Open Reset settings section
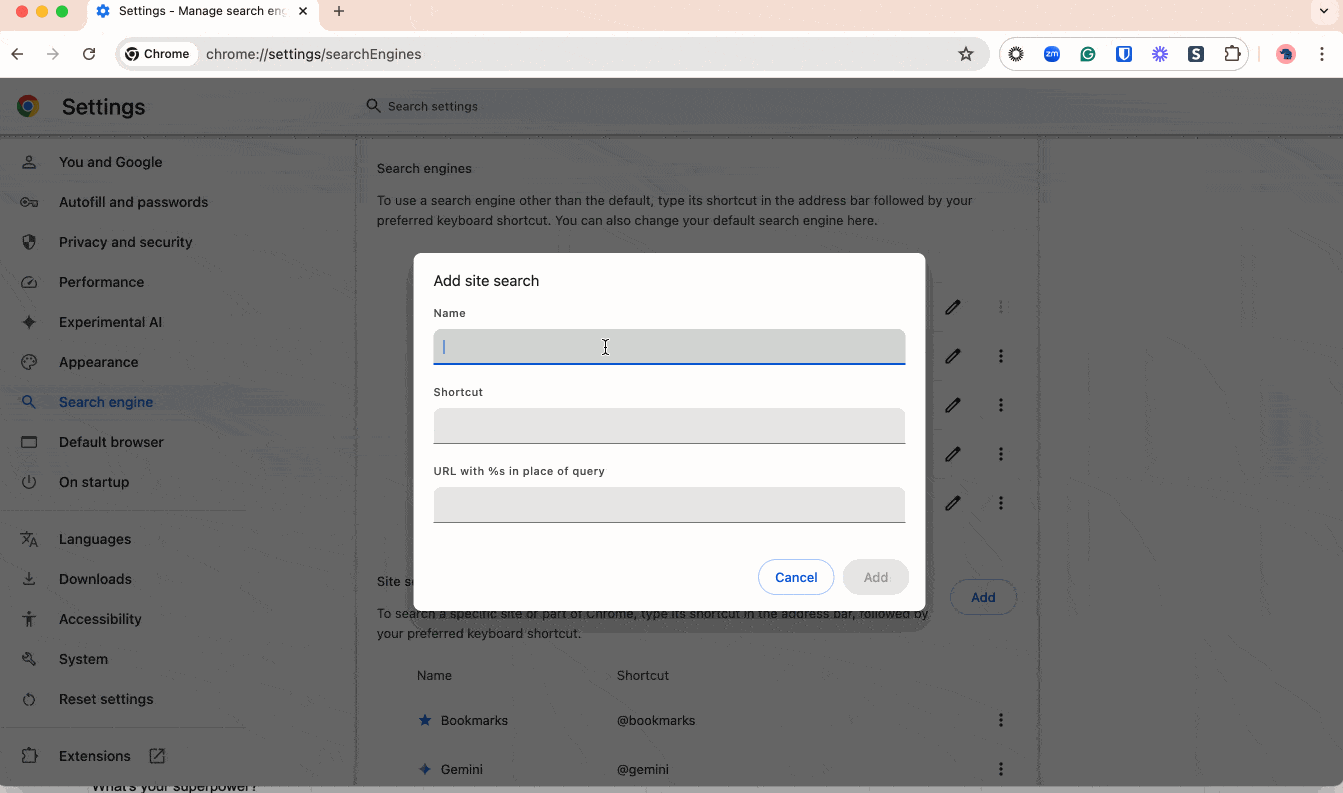Viewport: 1343px width, 793px height. [106, 699]
